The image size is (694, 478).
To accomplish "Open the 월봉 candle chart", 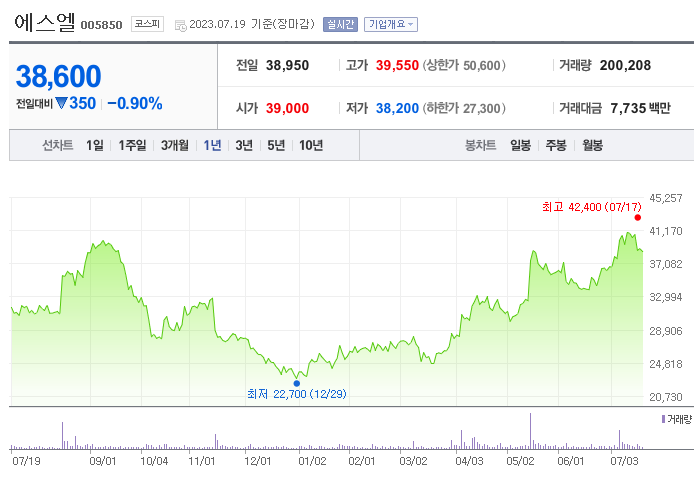I will click(x=592, y=145).
